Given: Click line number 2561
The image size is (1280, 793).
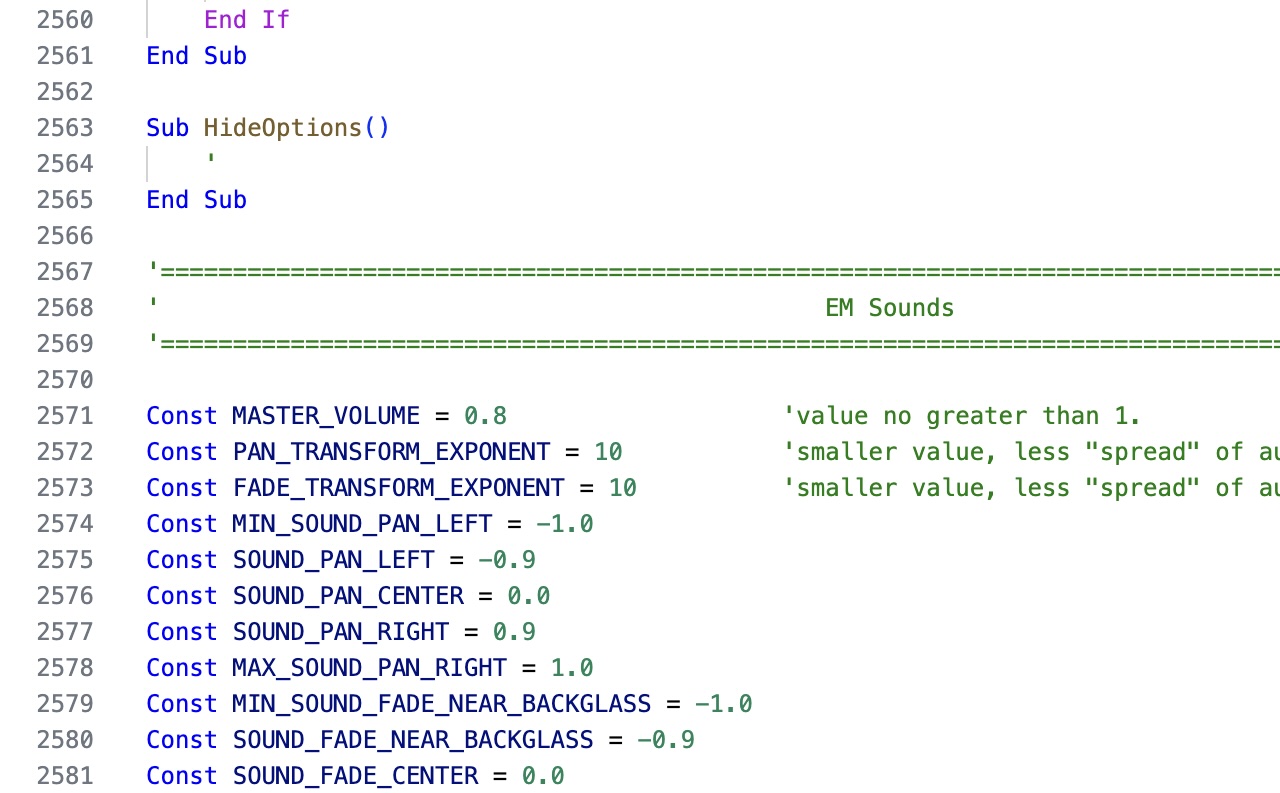Looking at the screenshot, I should (65, 56).
